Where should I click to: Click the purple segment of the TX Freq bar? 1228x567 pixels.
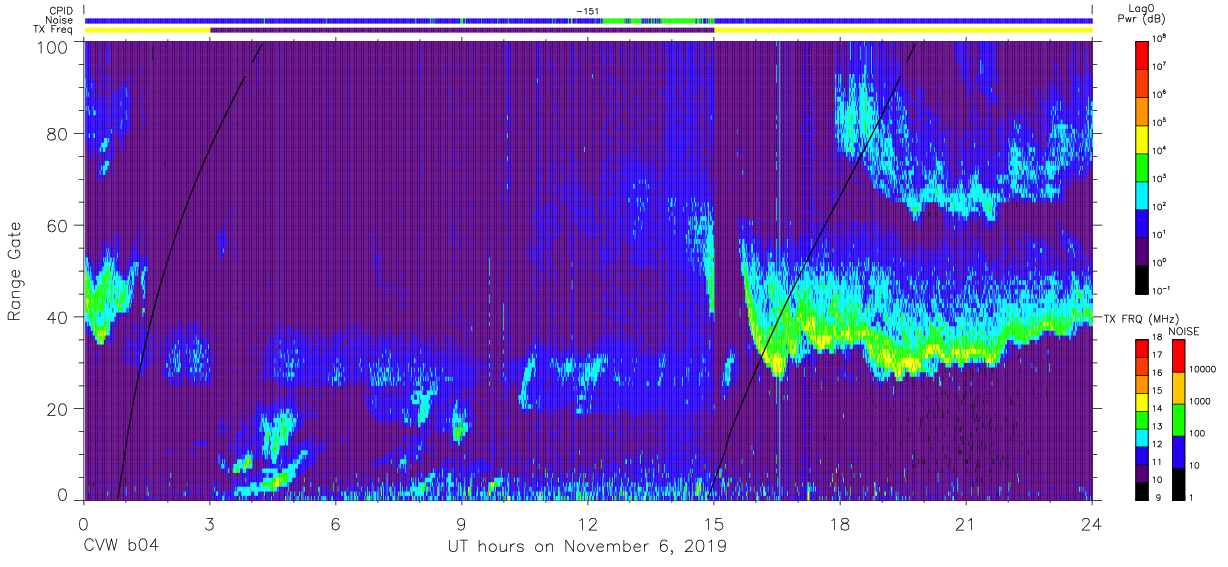(x=462, y=30)
